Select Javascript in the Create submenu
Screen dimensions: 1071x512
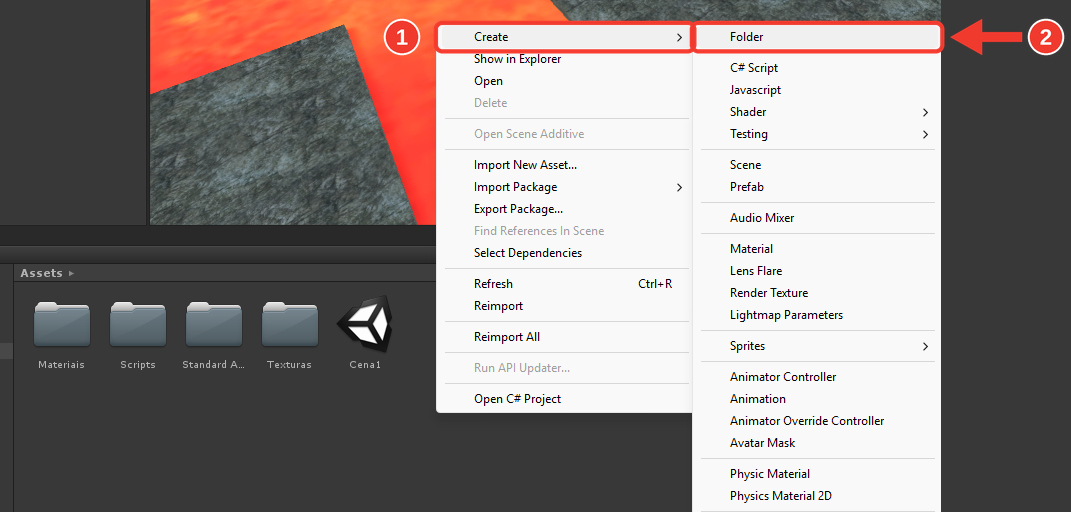click(817, 89)
